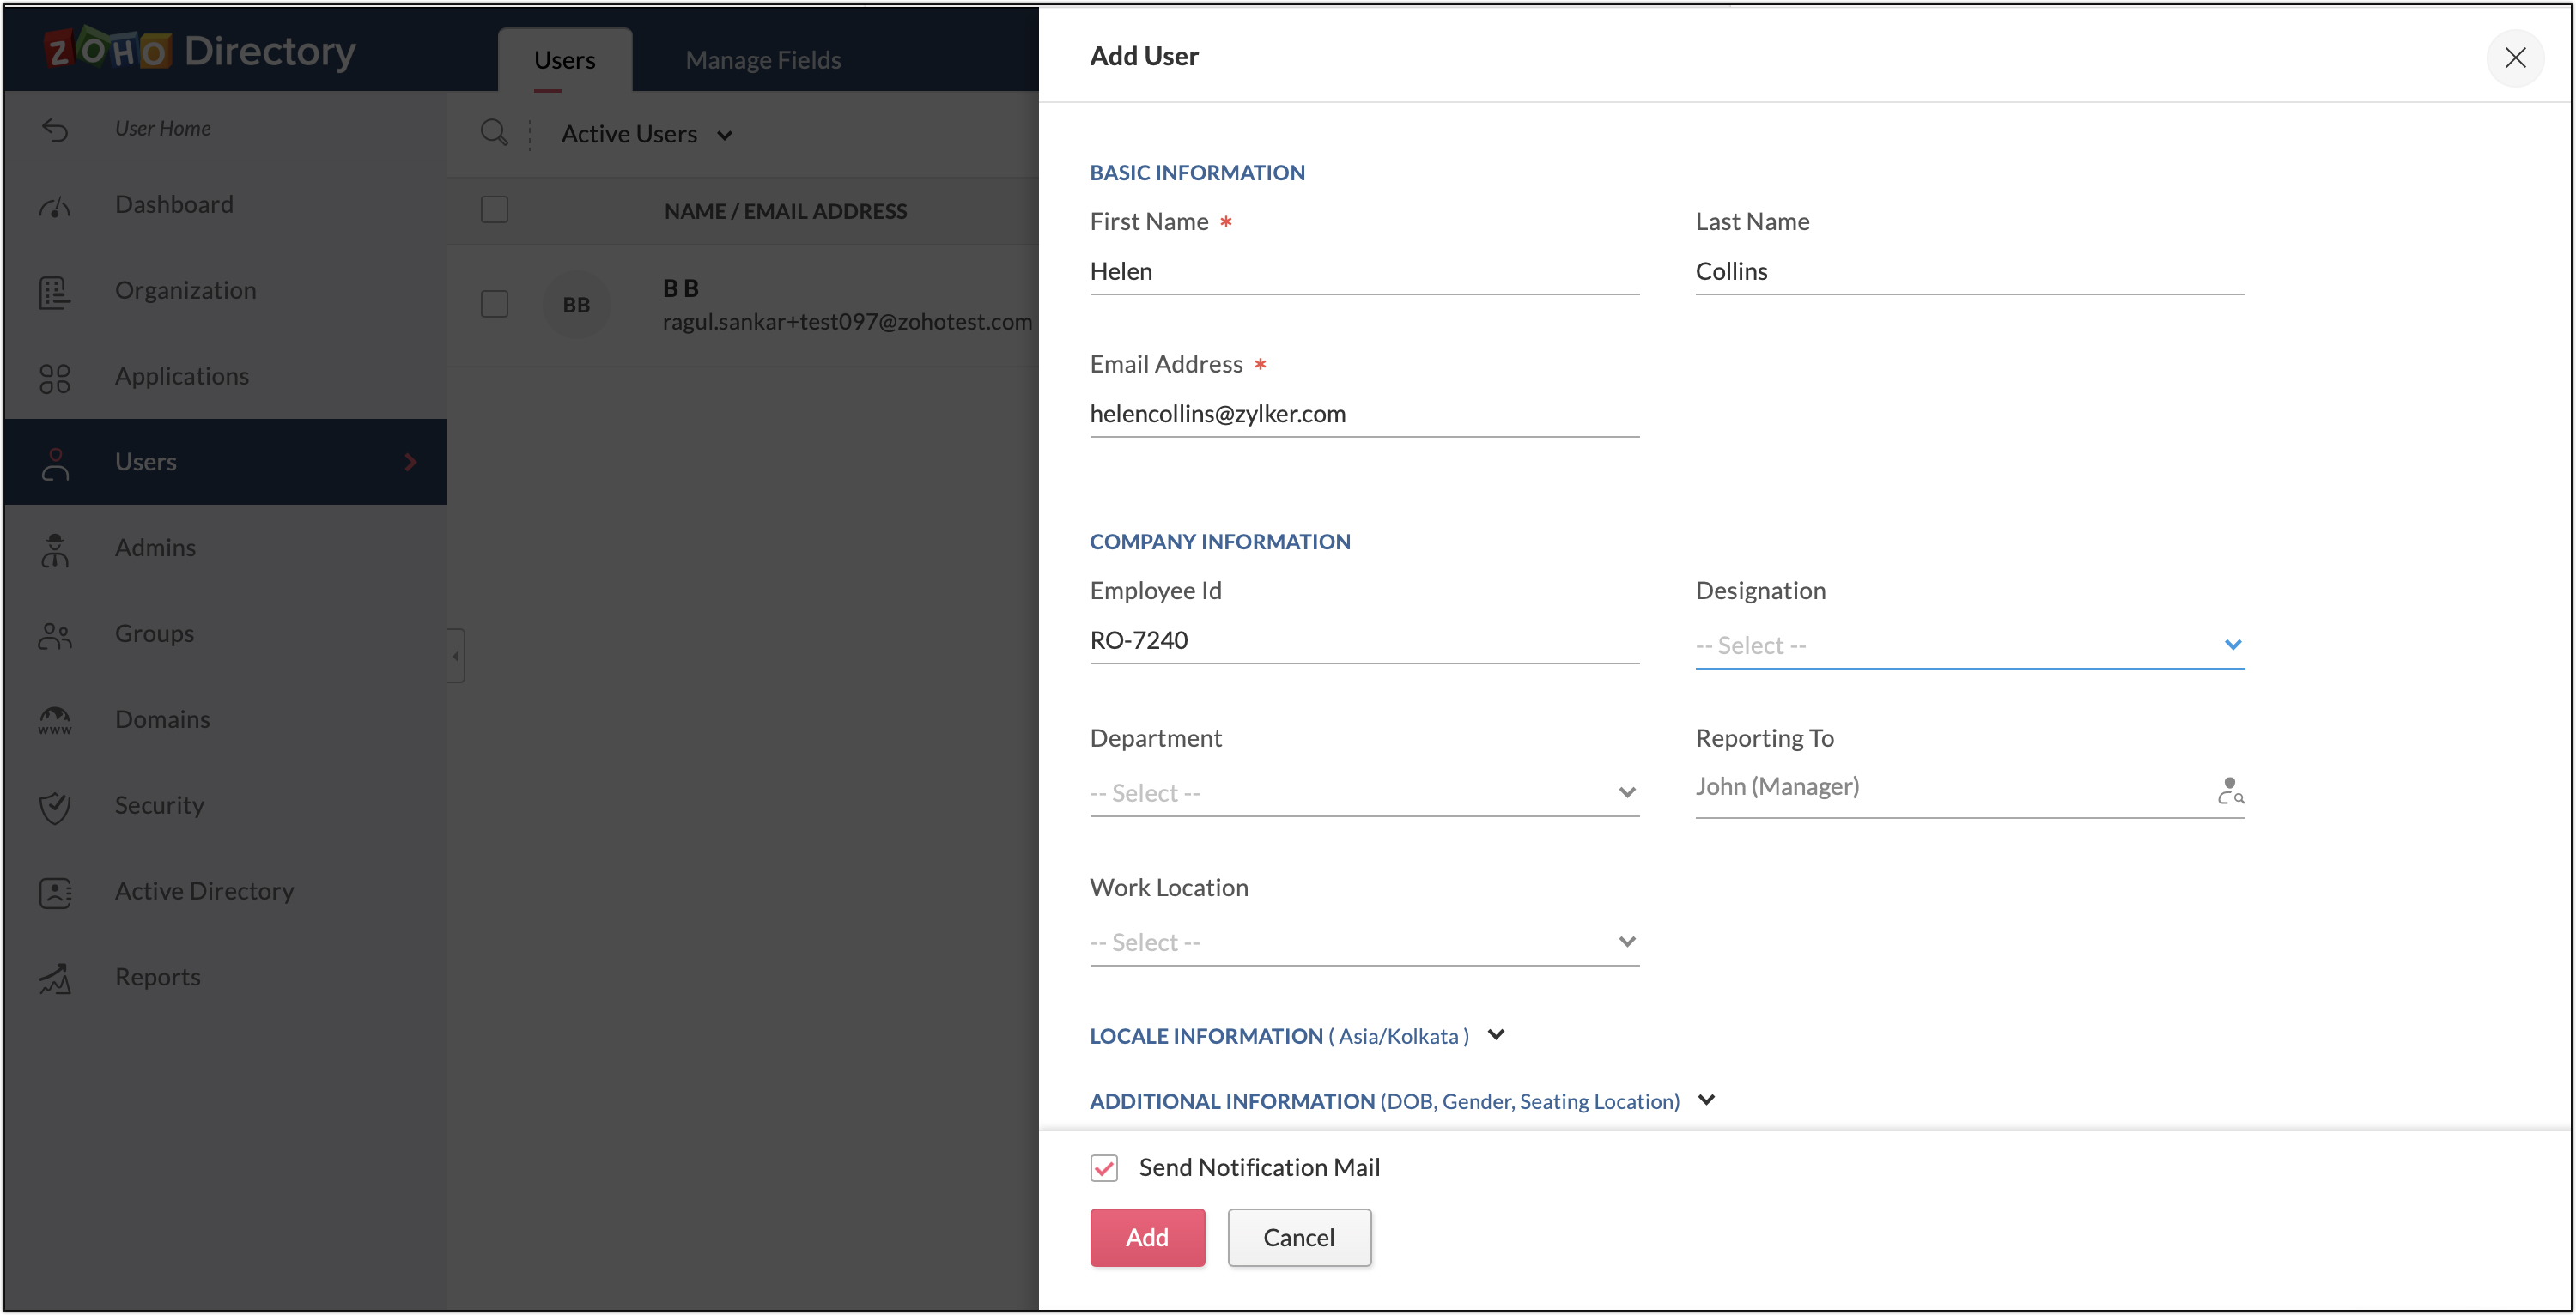Click the Domains www globe icon
The image size is (2576, 1315).
[x=55, y=720]
